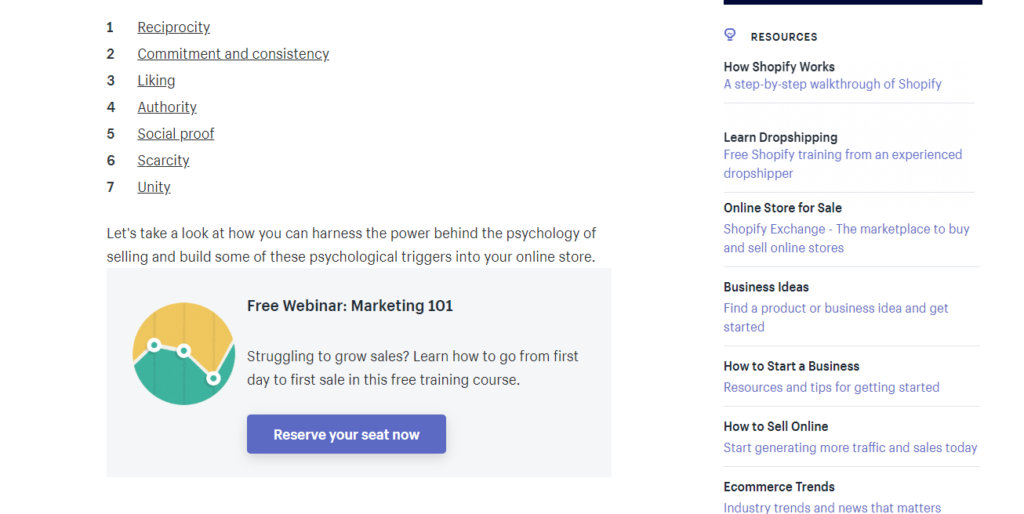
Task: Click the Shopify Exchange marketplace link
Action: (846, 229)
